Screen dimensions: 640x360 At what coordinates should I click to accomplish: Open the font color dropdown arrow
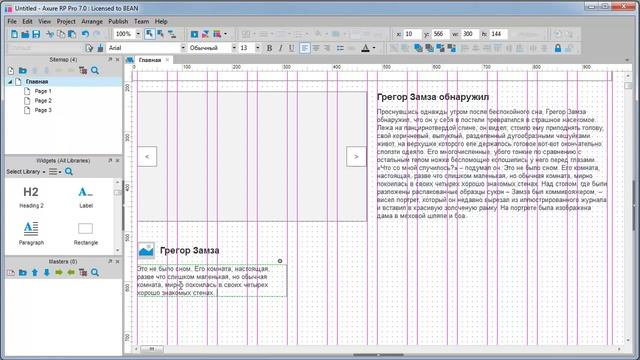374,48
